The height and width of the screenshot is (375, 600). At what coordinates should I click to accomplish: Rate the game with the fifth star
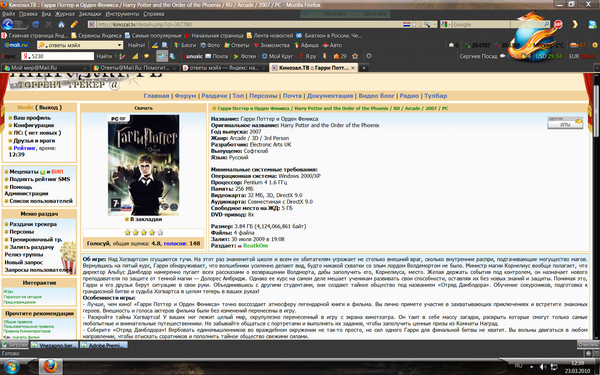160,232
